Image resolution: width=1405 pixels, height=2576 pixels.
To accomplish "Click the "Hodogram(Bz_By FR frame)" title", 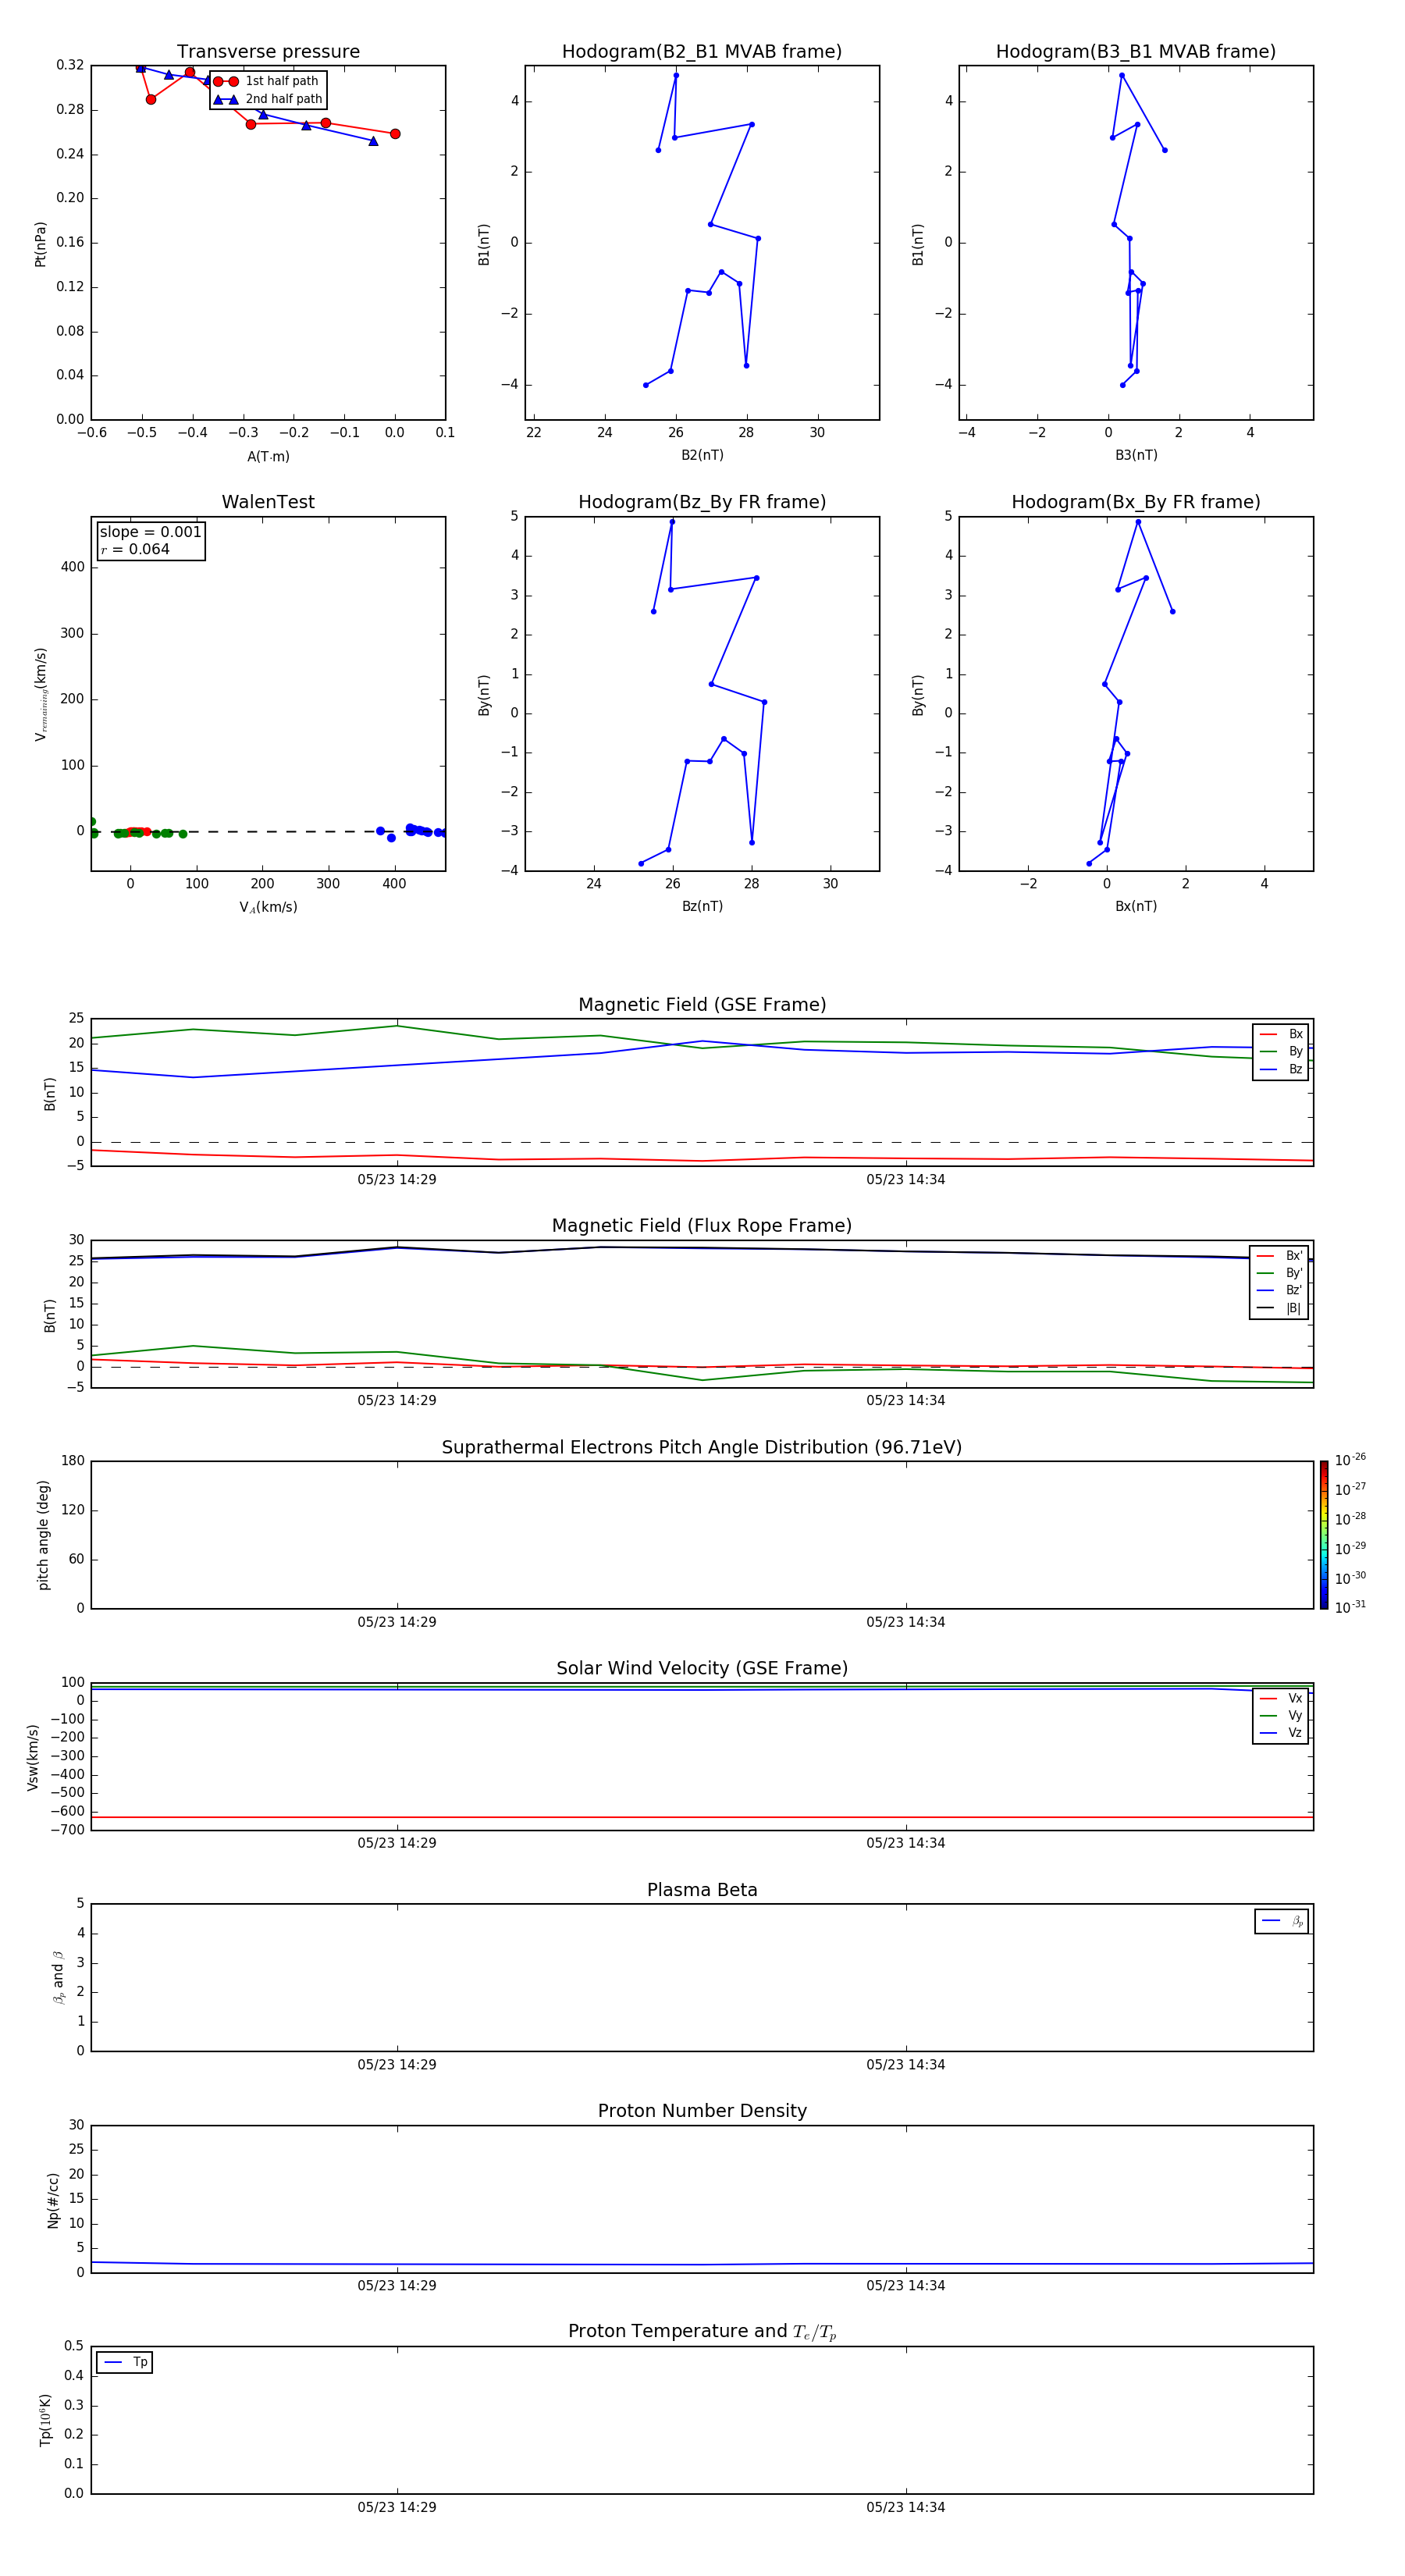I will 702,502.
